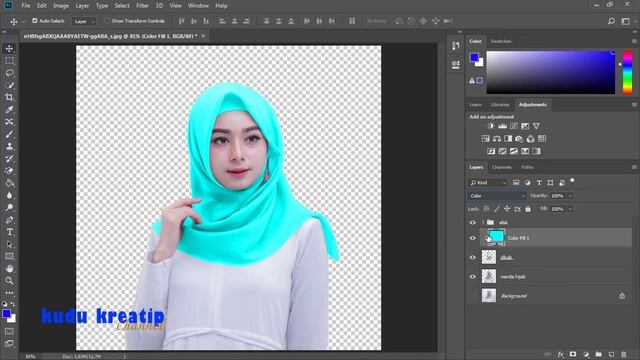This screenshot has width=640, height=360.
Task: Expand the group folder in Layers
Action: click(x=482, y=222)
